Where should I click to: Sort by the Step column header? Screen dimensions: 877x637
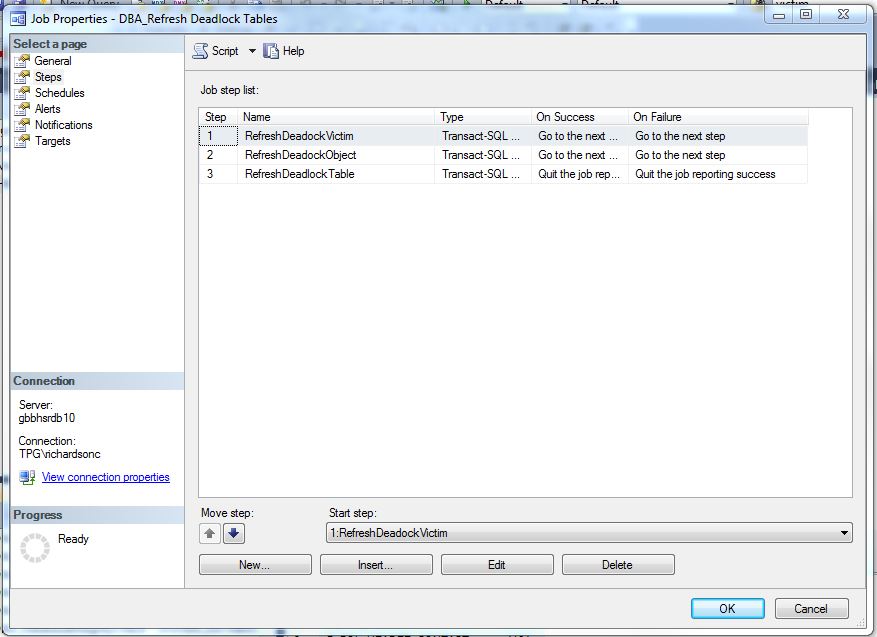click(219, 117)
